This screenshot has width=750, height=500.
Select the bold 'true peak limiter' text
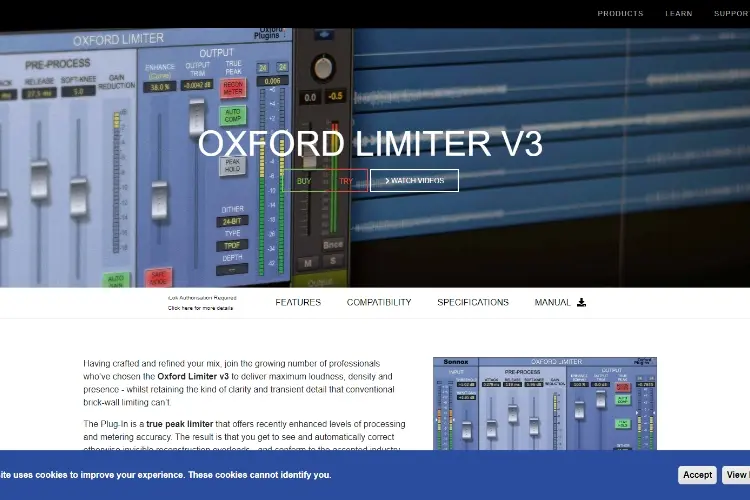pos(179,424)
